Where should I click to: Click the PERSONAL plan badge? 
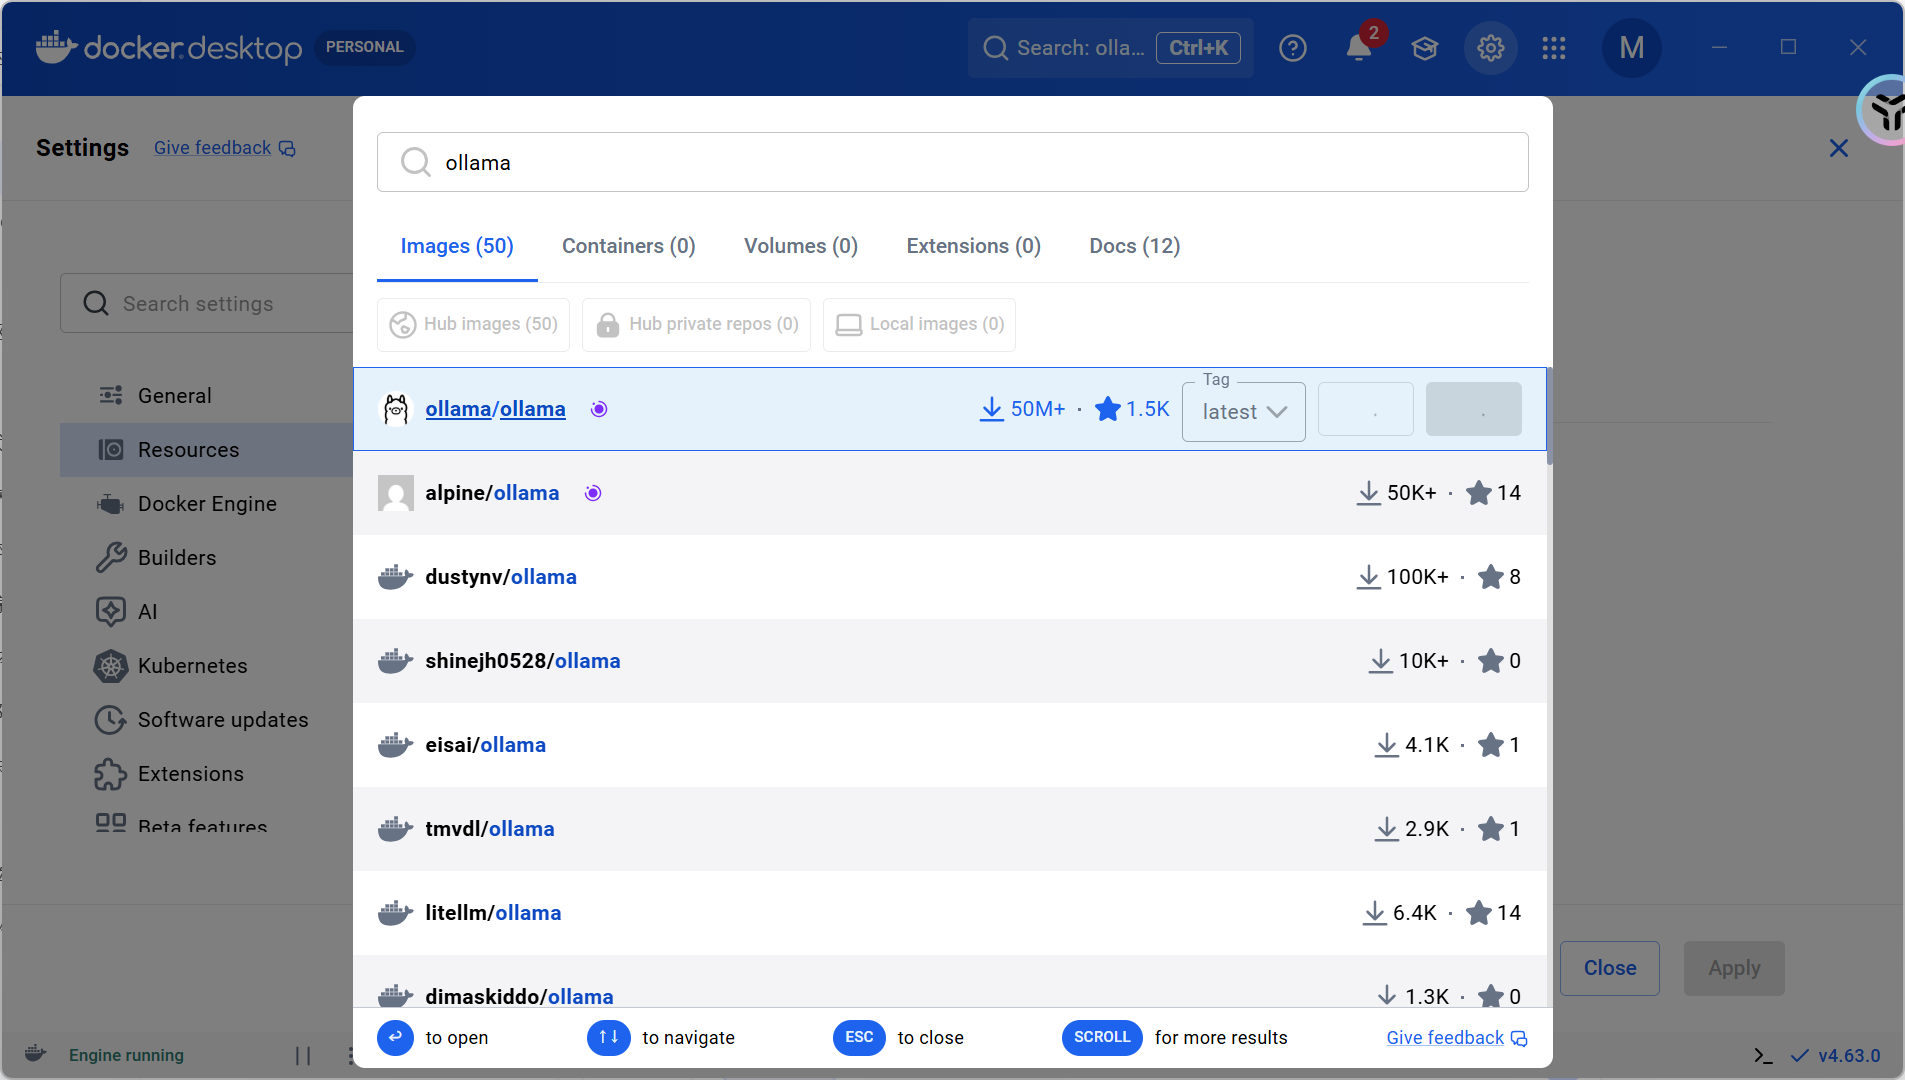click(364, 47)
